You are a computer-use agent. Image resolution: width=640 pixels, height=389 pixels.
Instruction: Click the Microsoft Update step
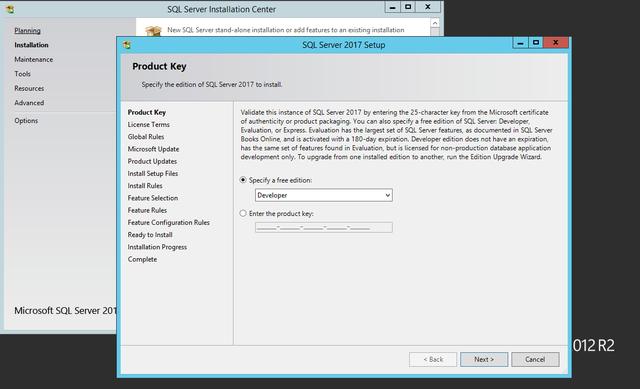click(x=153, y=149)
